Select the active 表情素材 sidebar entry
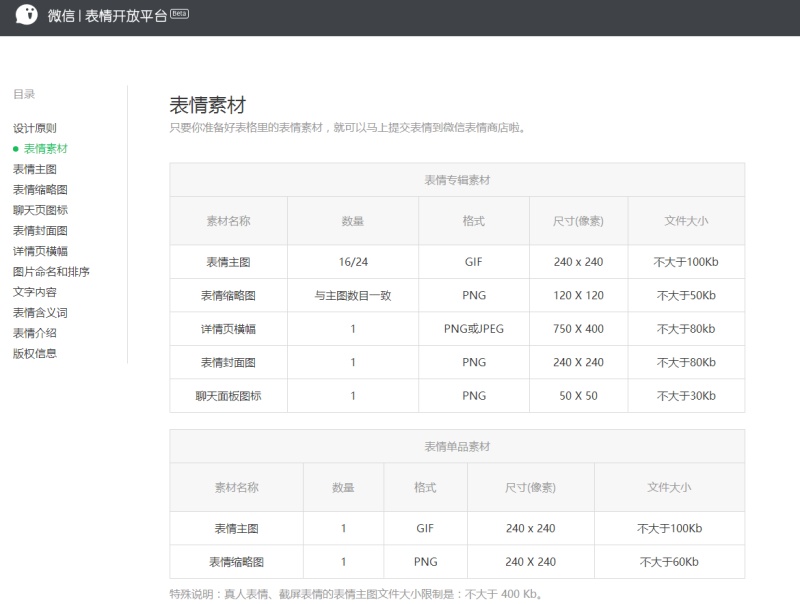 tap(44, 148)
